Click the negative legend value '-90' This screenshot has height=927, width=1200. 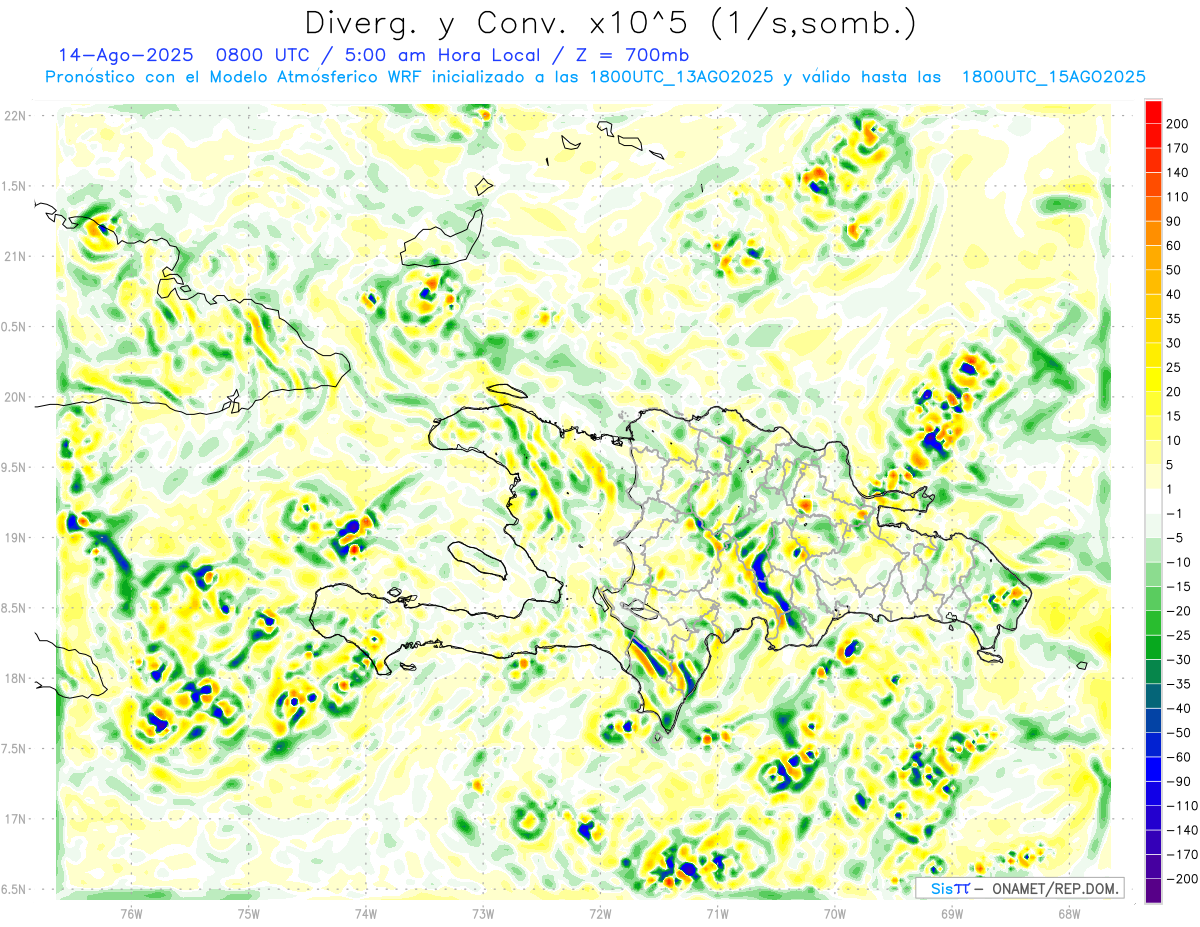click(1179, 782)
